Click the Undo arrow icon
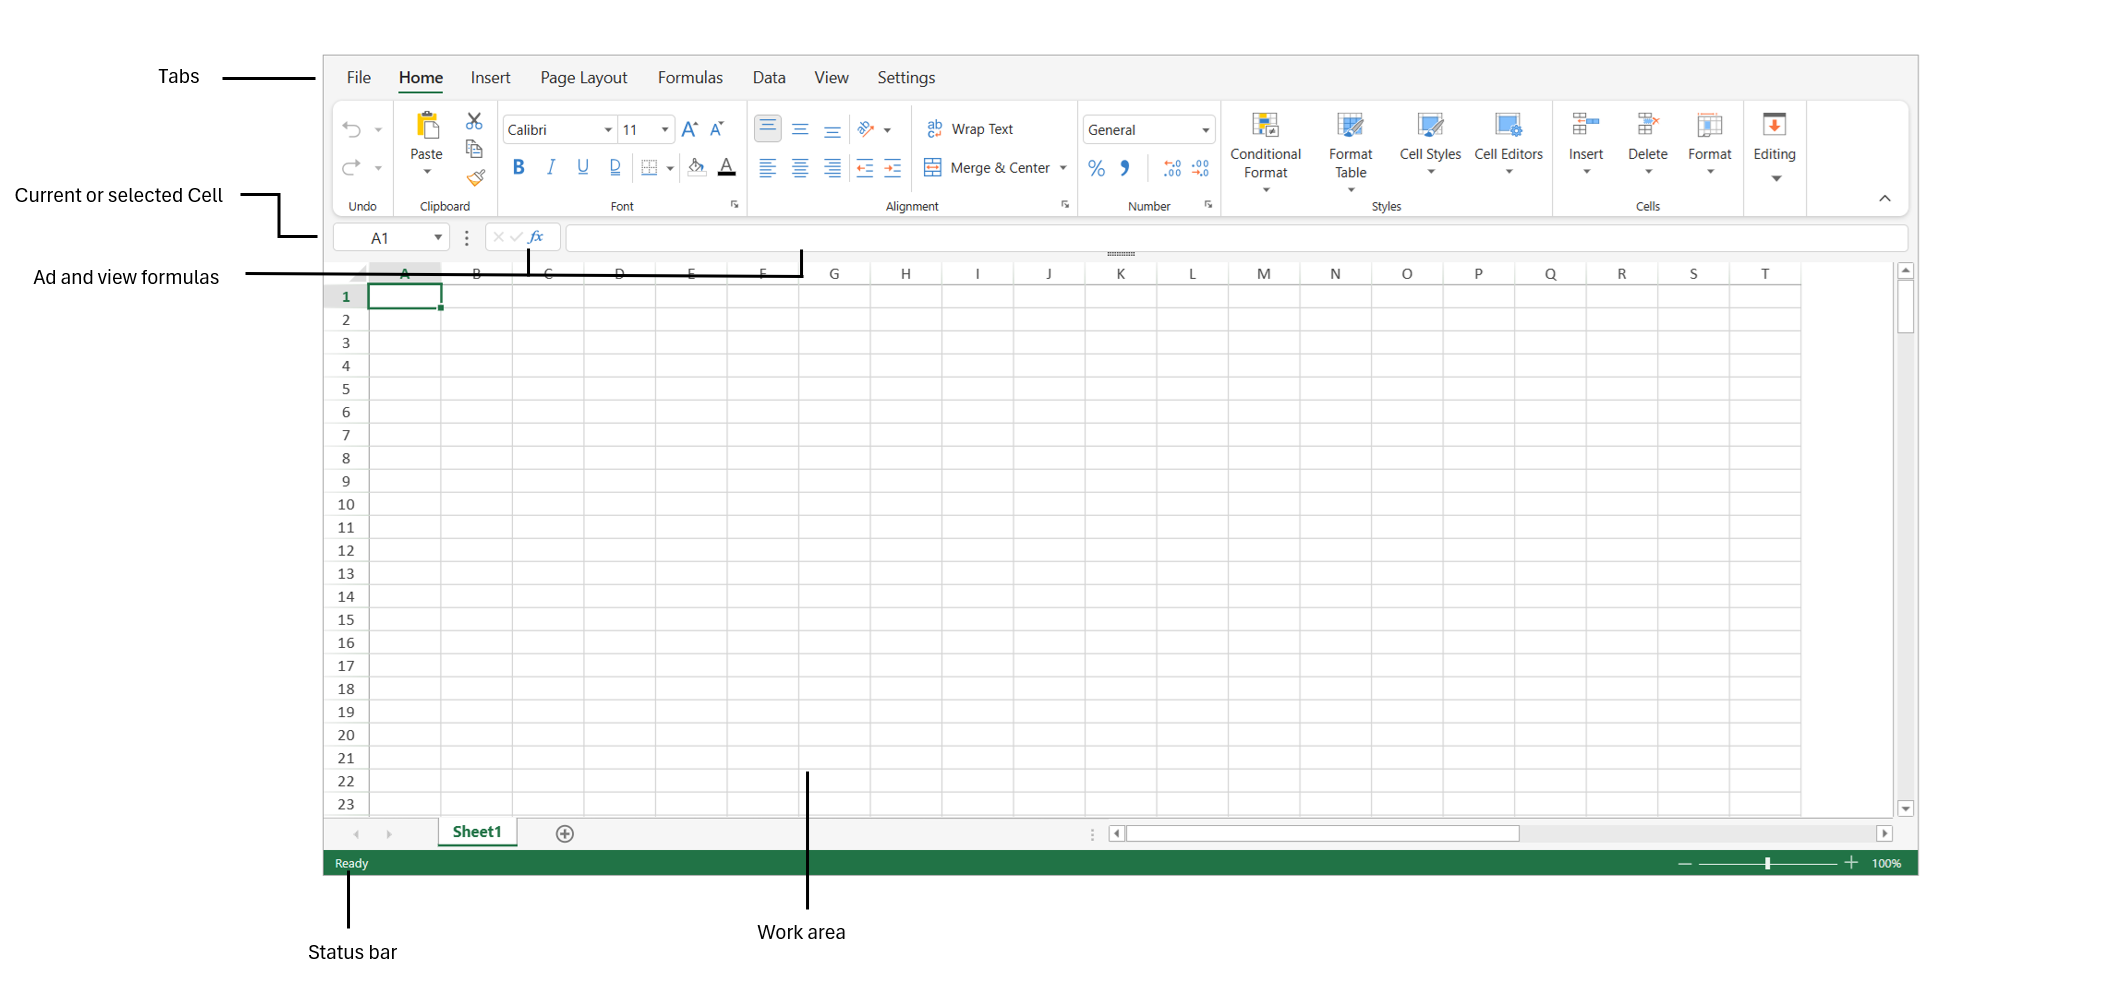The image size is (2102, 1005). (x=351, y=129)
